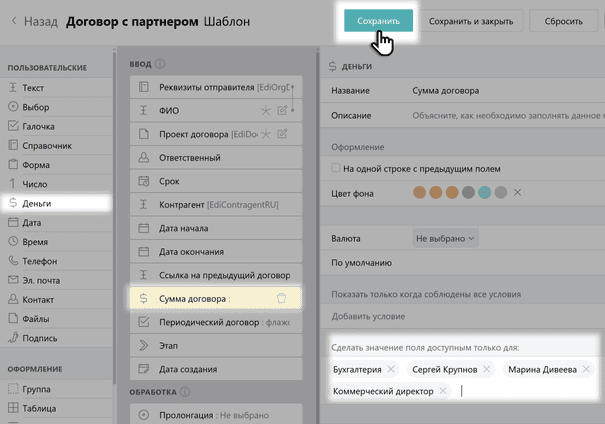Enable На одной строке с предыдущим полем

(335, 168)
